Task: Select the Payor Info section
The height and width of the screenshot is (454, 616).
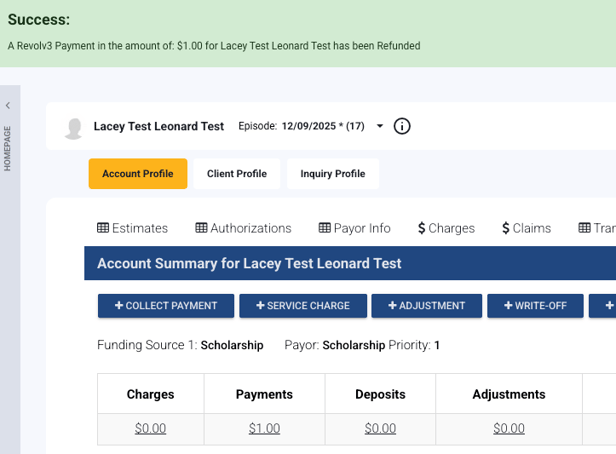Action: coord(354,228)
